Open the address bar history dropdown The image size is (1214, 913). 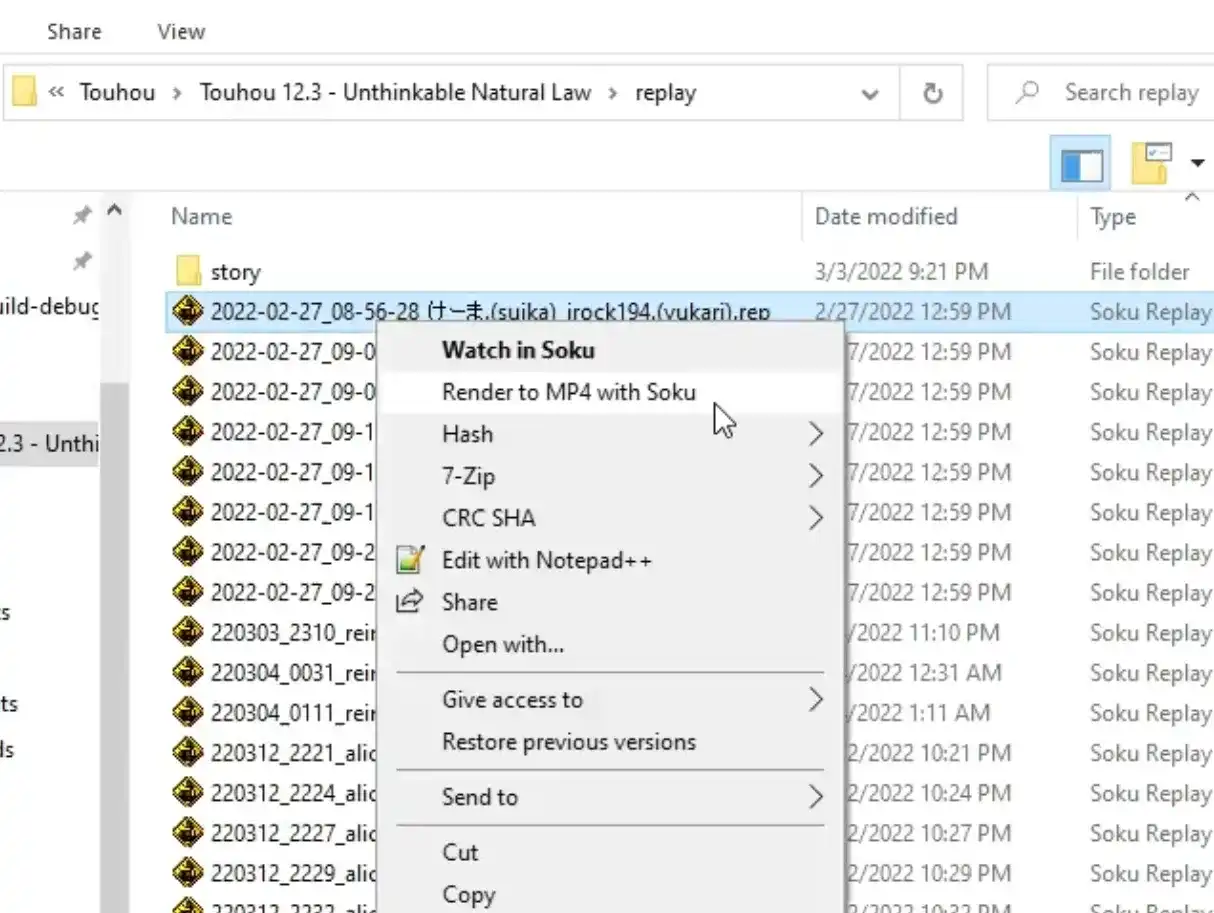tap(870, 94)
